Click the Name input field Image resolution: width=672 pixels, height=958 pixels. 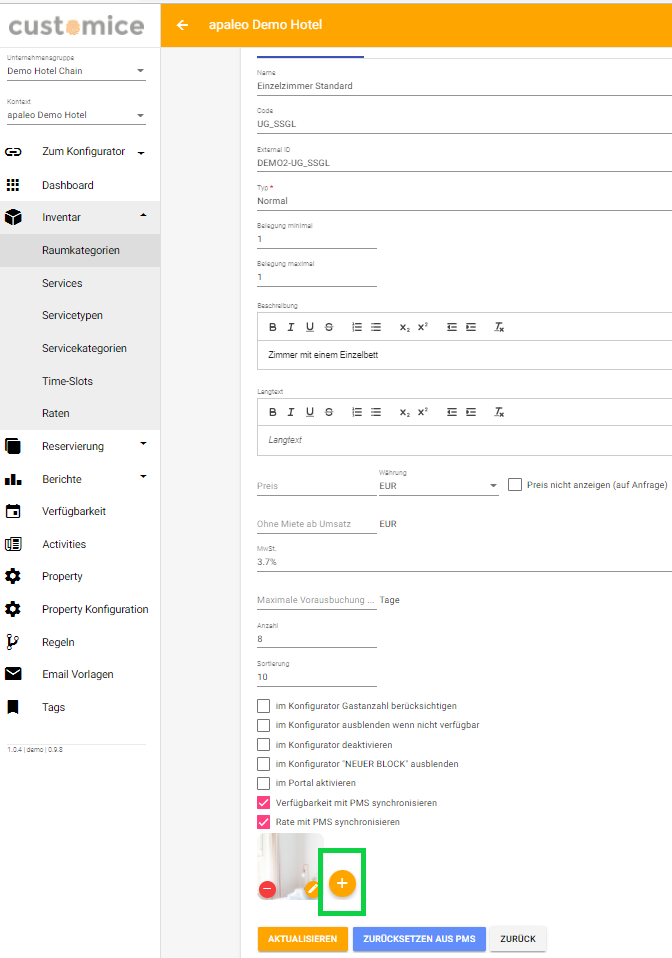[x=464, y=86]
